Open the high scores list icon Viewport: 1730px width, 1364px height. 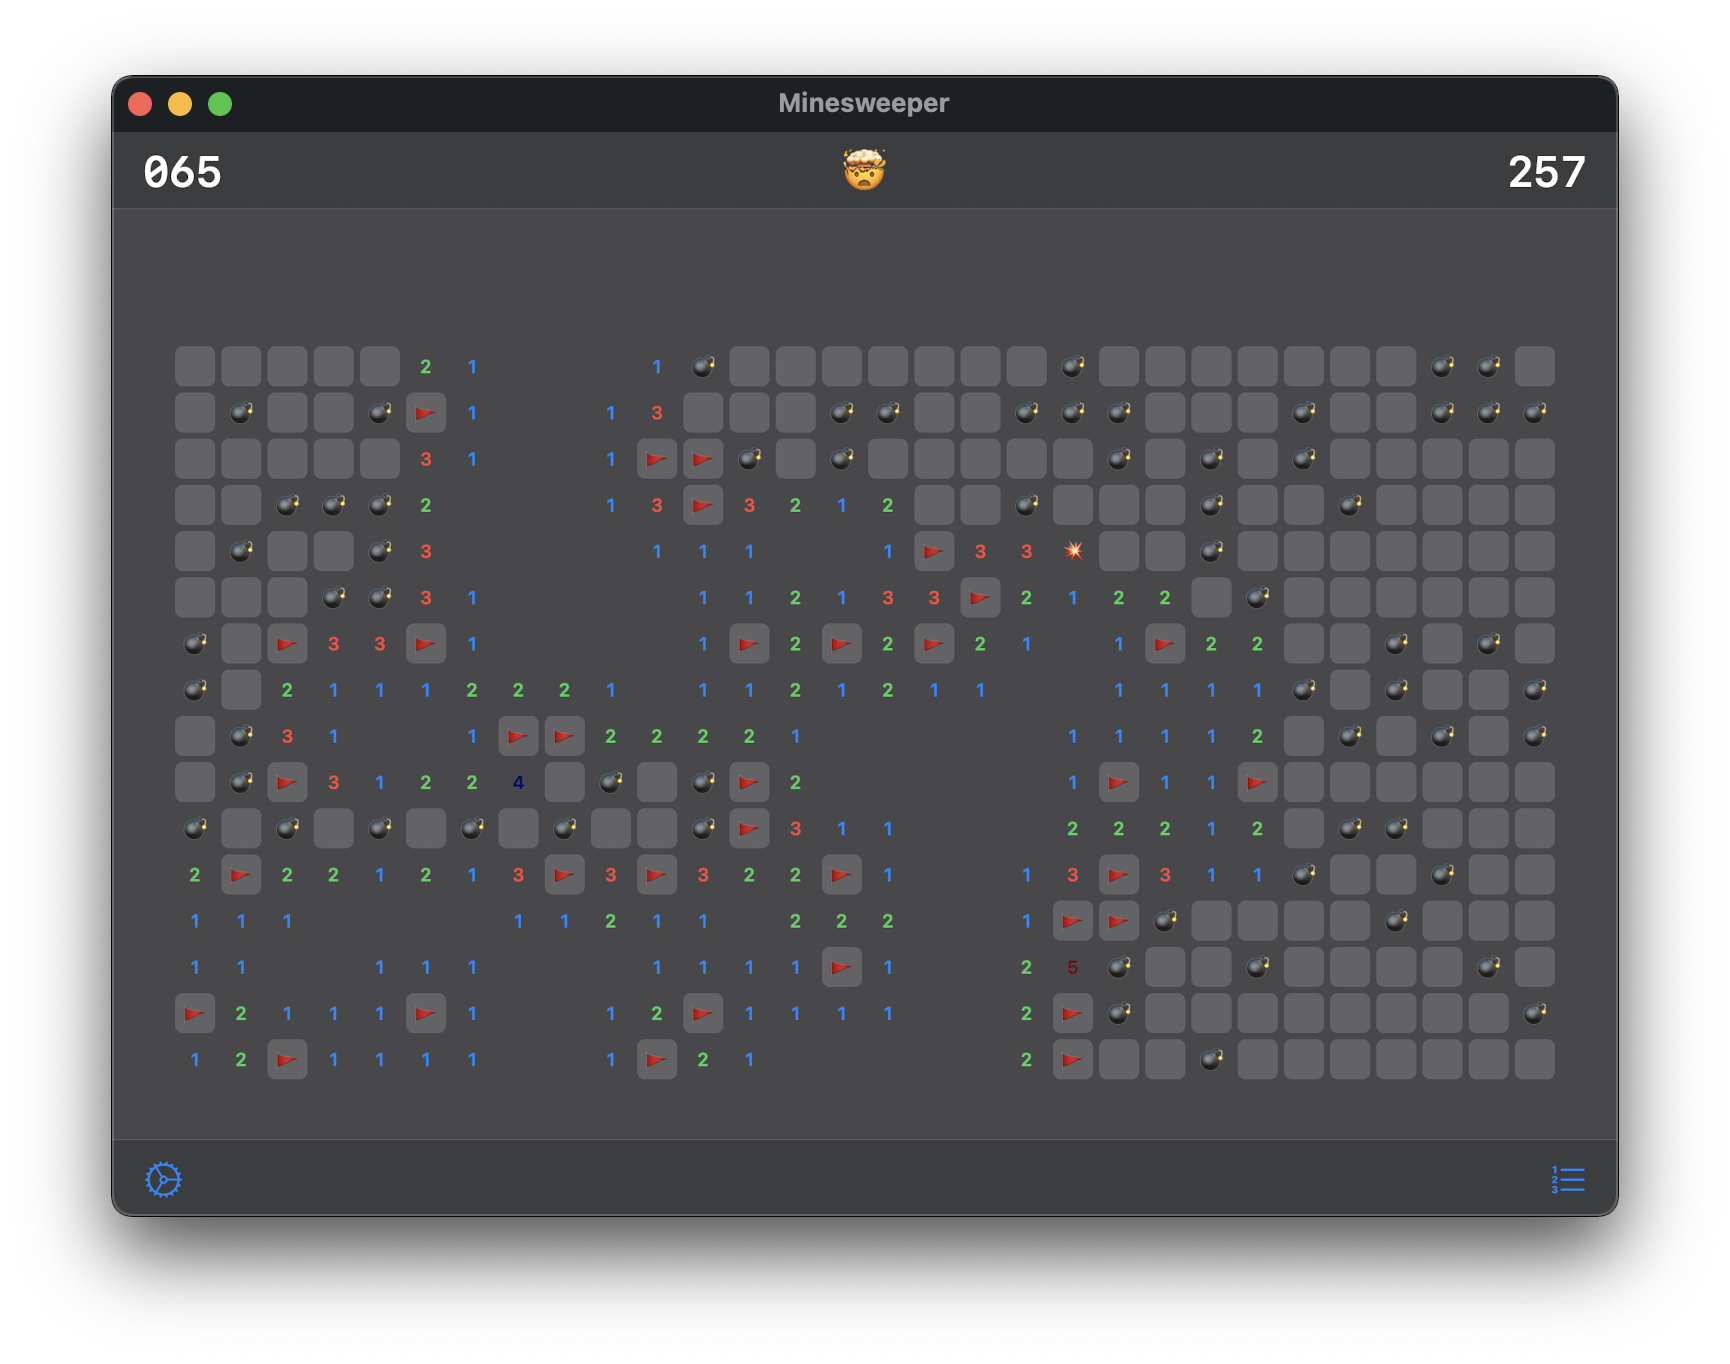tap(1568, 1180)
